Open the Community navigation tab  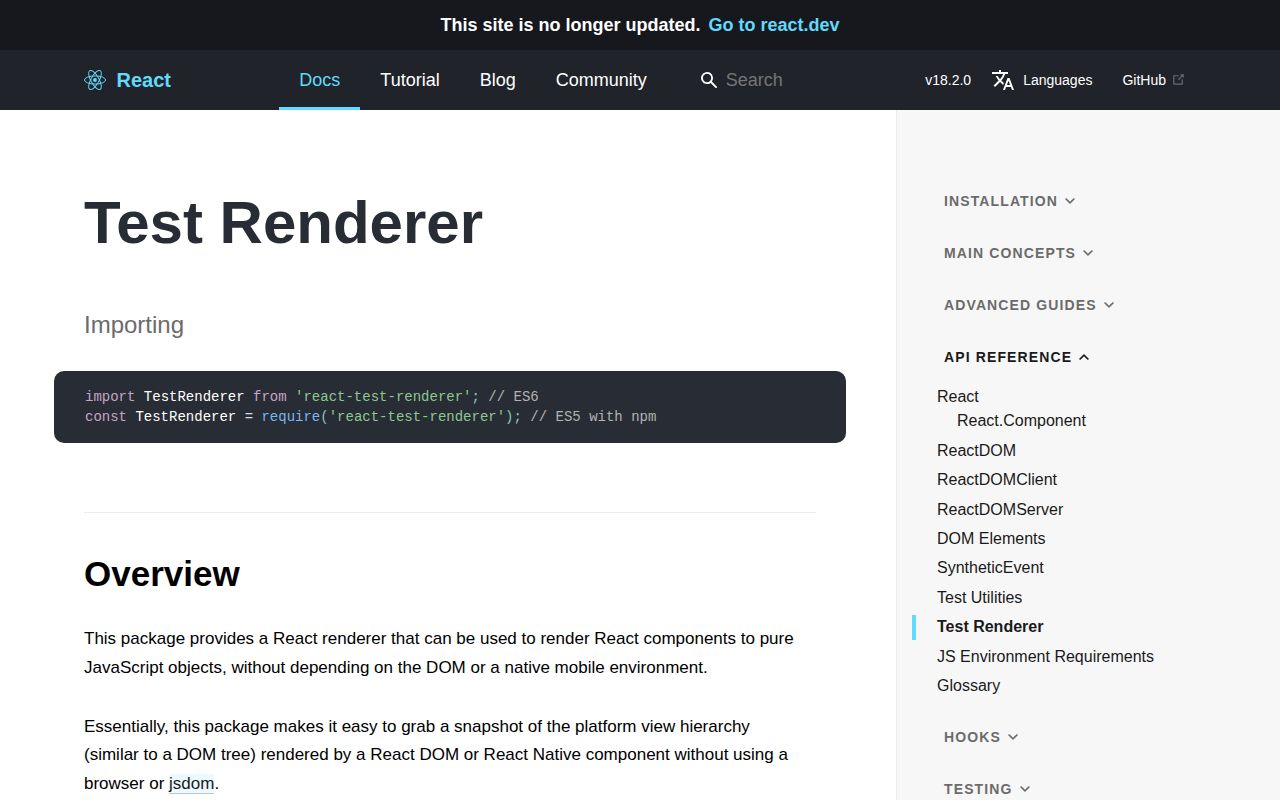(601, 80)
